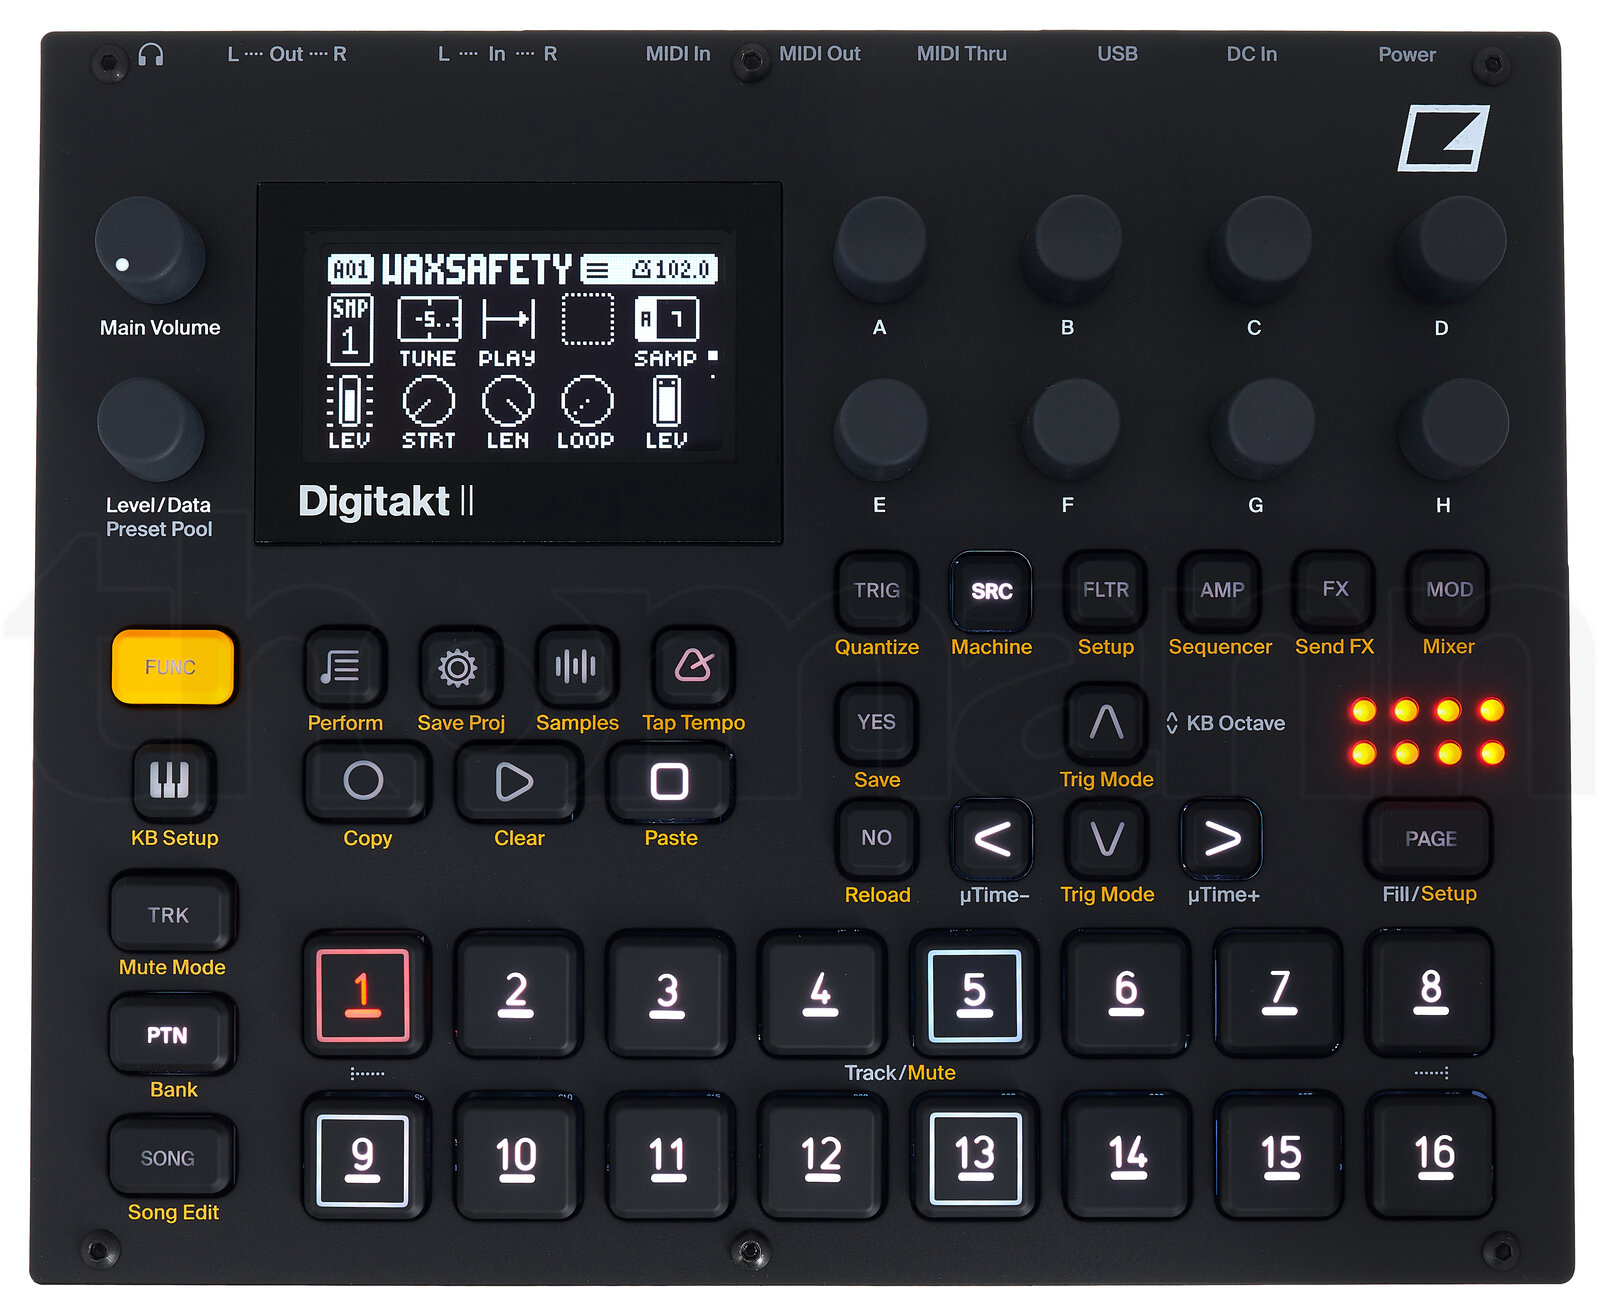Toggle trig key 3
Image resolution: width=1600 pixels, height=1312 pixels.
[668, 994]
